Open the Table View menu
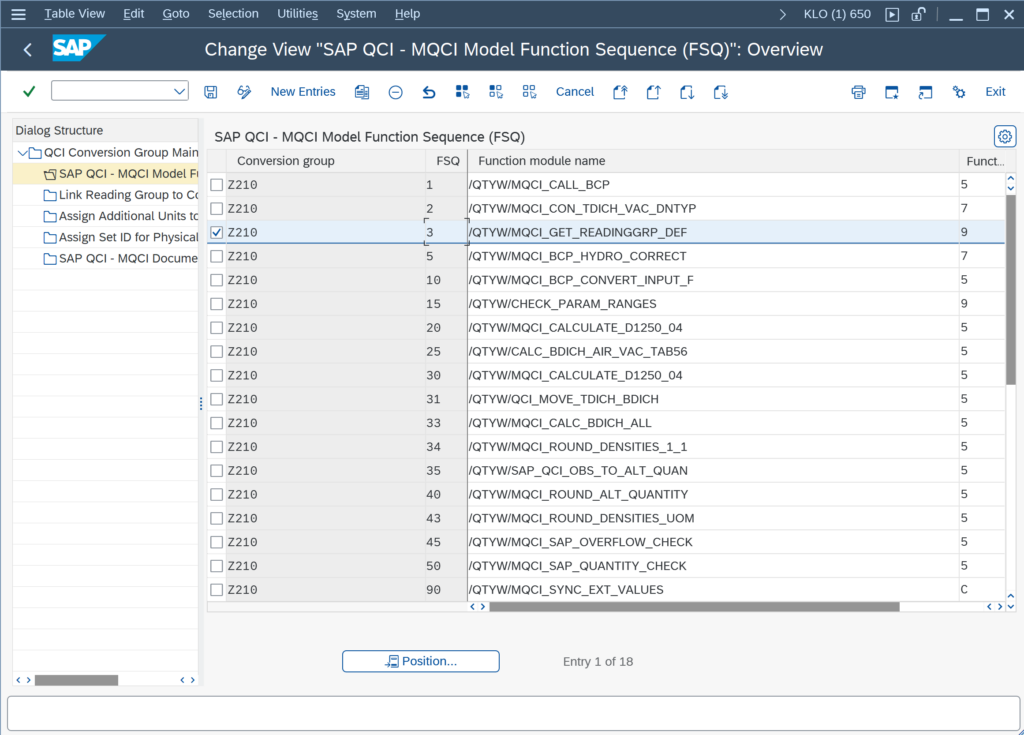1024x735 pixels. (74, 14)
